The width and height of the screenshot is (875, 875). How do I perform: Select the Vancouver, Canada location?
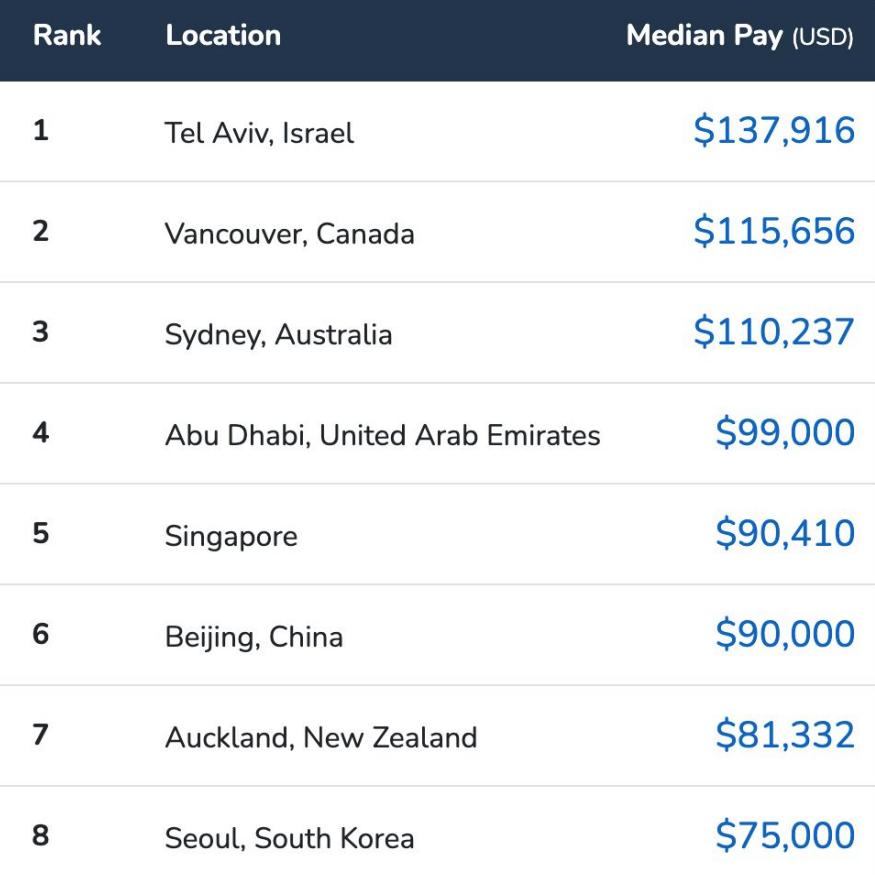pyautogui.click(x=290, y=233)
